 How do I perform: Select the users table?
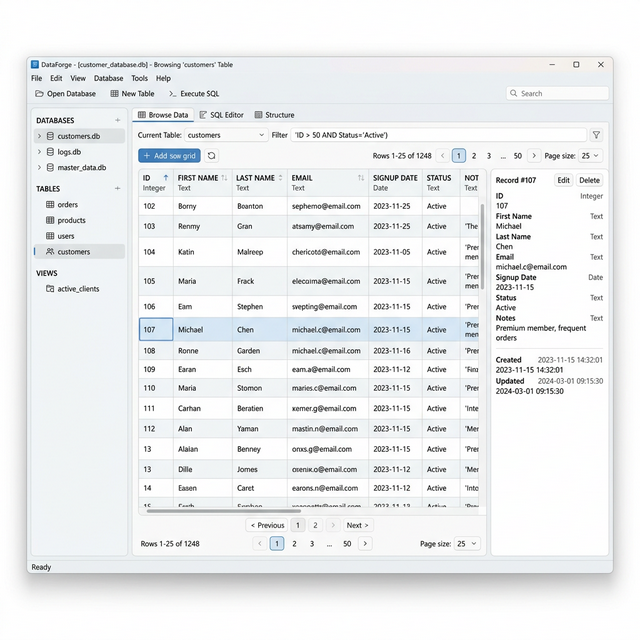[80, 236]
